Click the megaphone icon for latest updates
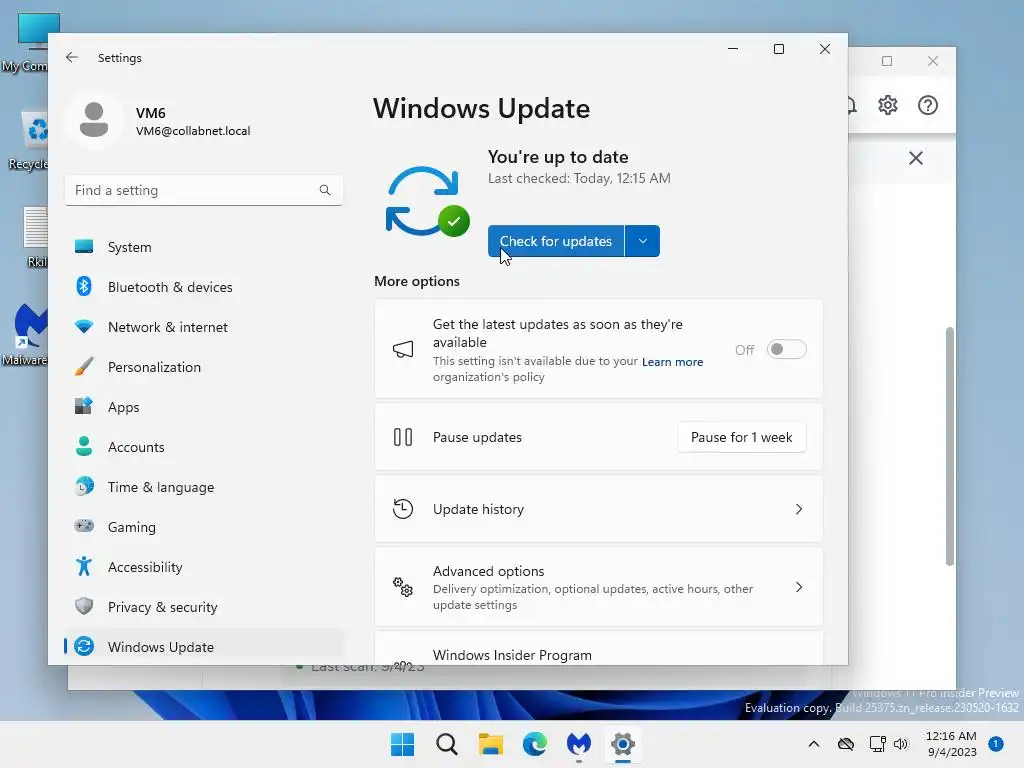Screen dimensions: 1024x768 [x=403, y=349]
